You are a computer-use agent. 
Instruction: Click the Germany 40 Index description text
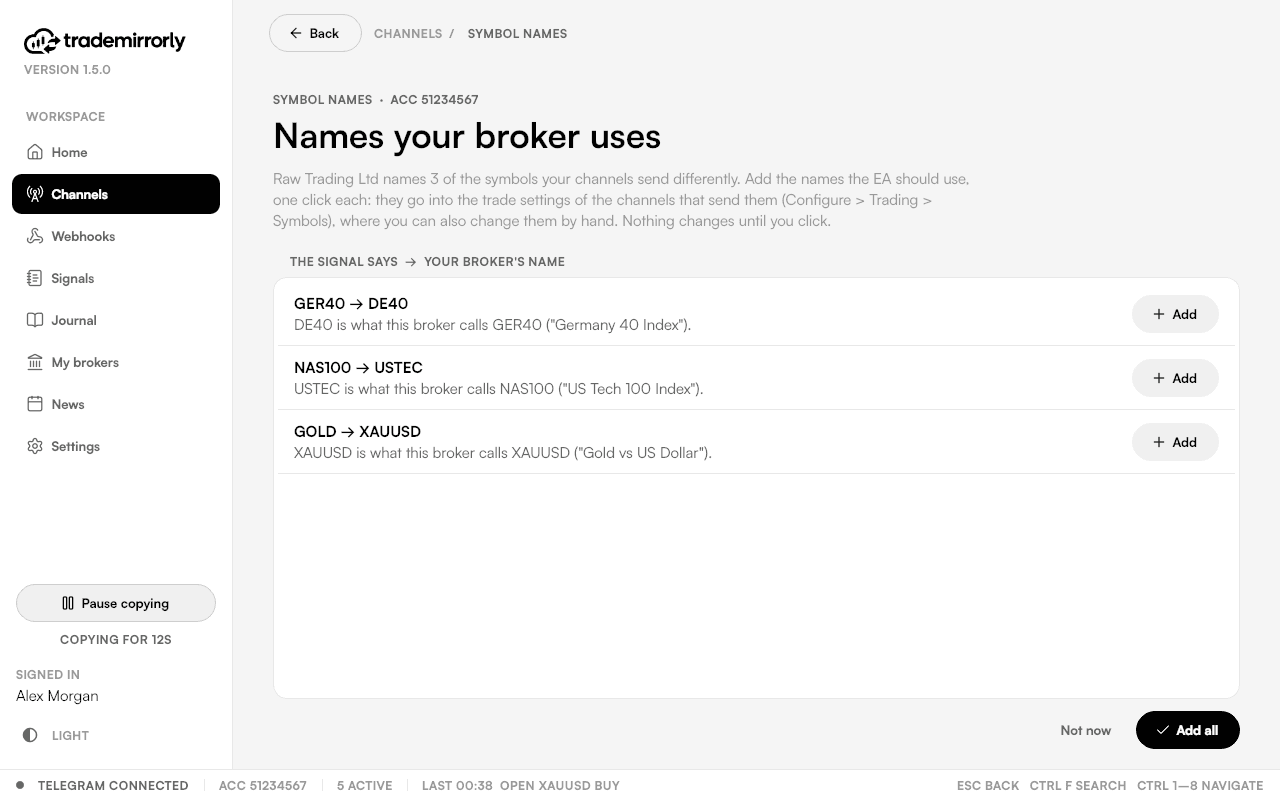pos(492,324)
